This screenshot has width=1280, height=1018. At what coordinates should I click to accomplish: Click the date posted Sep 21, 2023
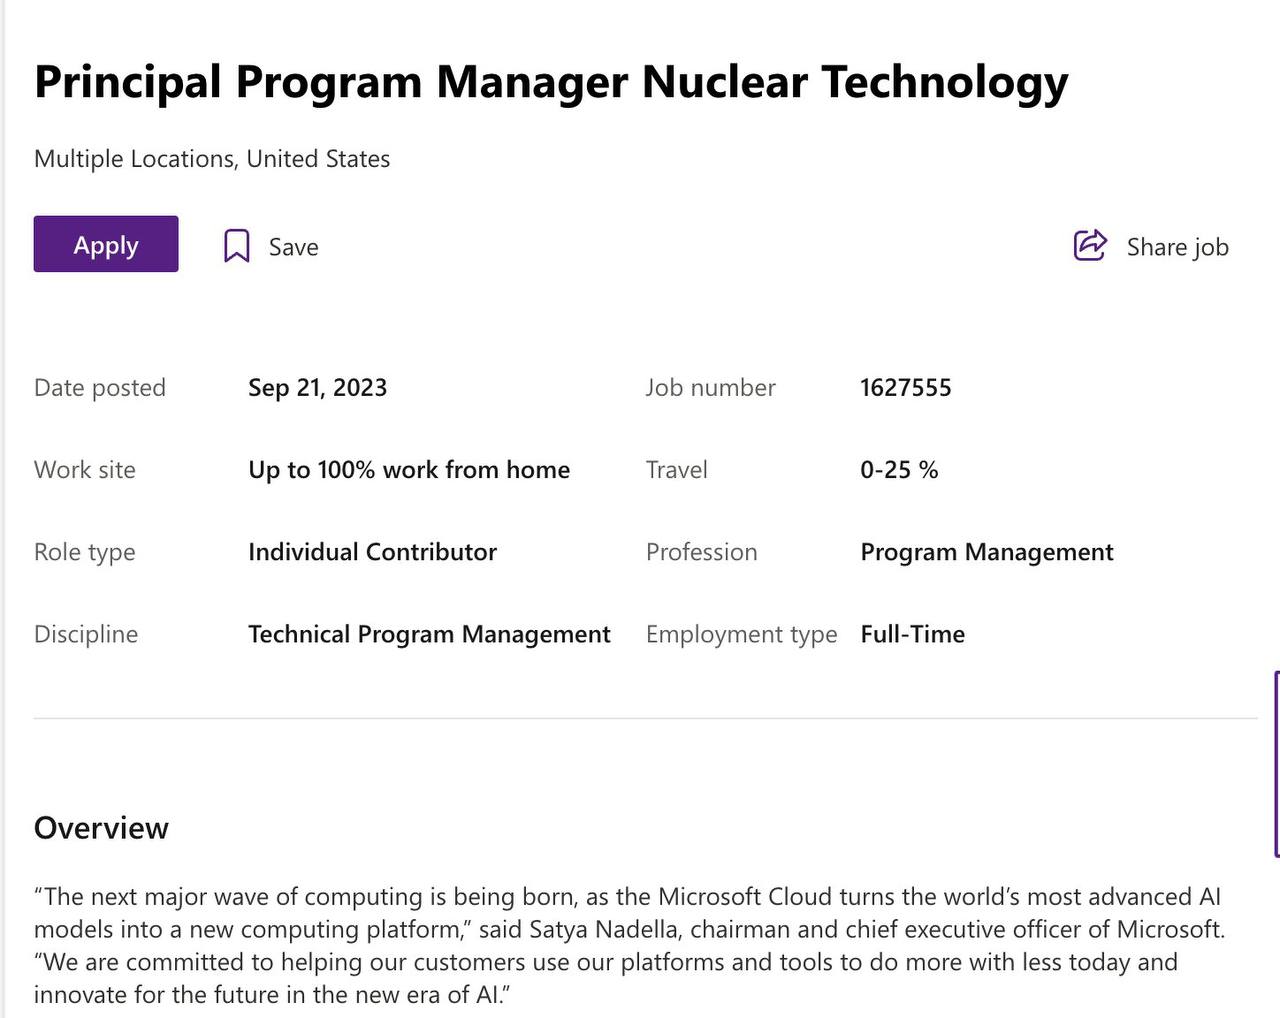click(x=317, y=388)
